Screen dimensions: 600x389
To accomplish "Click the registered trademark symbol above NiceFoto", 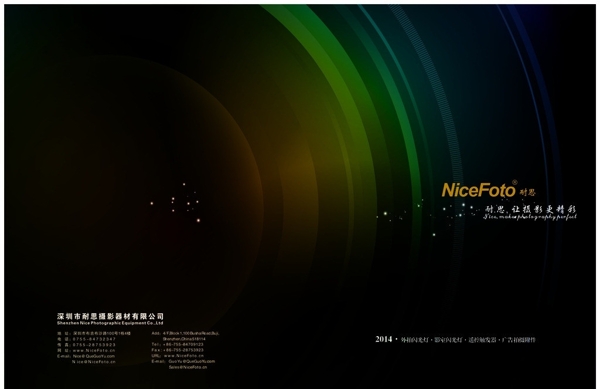I will [x=515, y=182].
